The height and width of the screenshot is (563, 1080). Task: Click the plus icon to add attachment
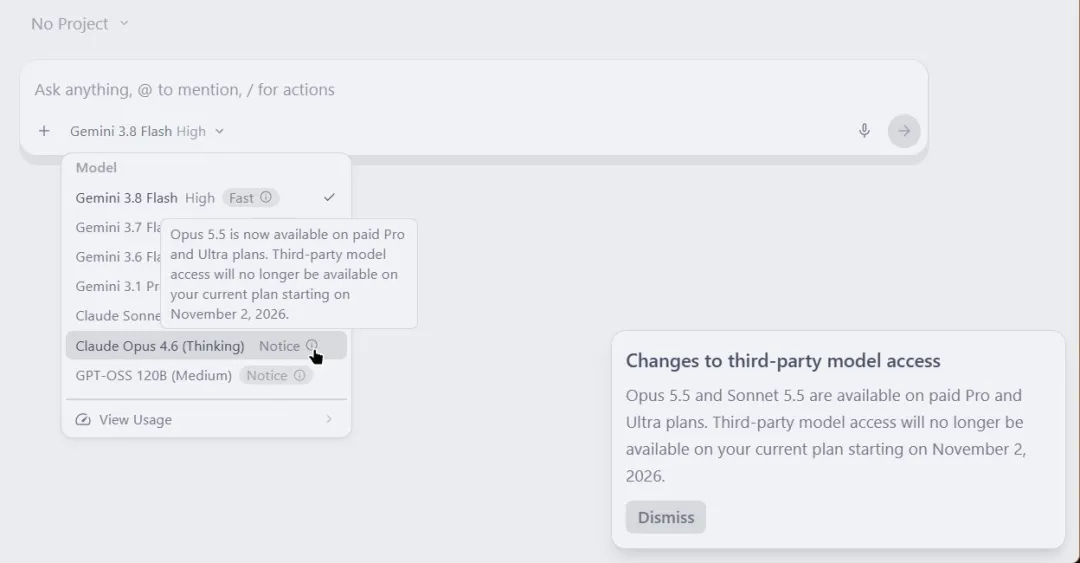44,131
